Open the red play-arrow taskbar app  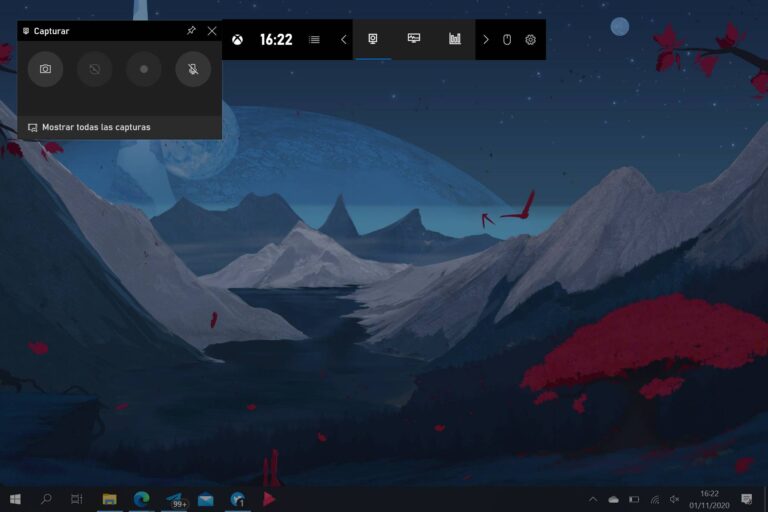(x=269, y=499)
